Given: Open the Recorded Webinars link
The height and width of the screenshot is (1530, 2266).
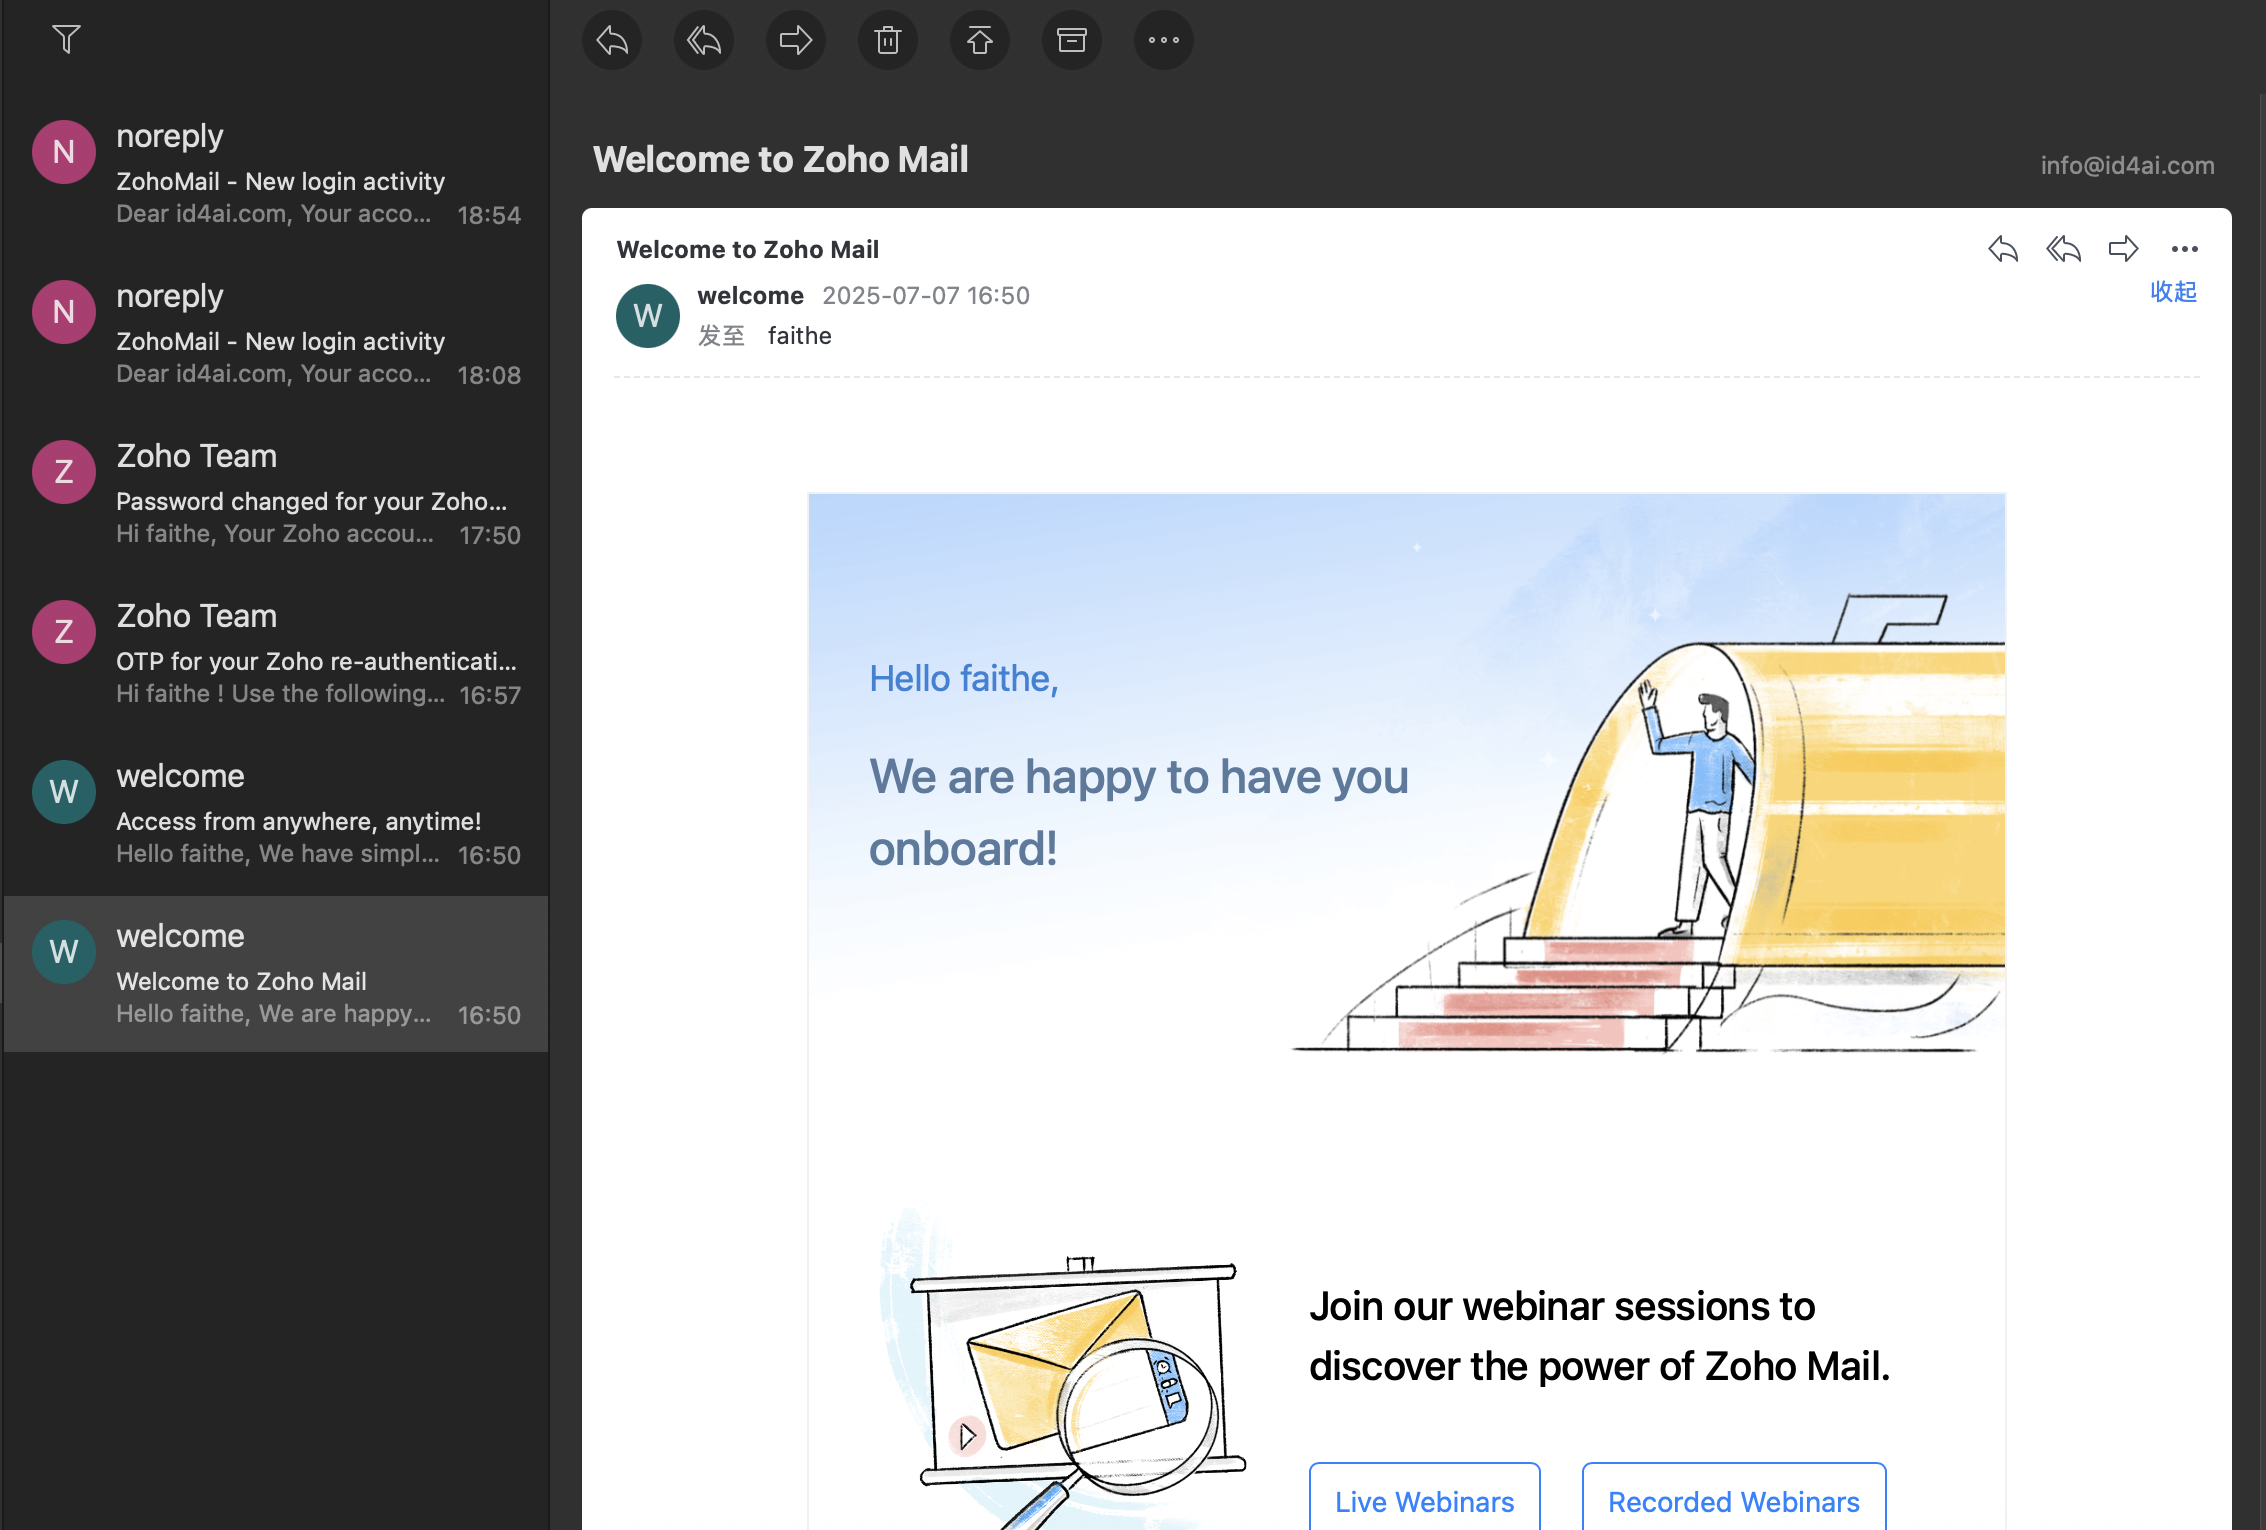Looking at the screenshot, I should [x=1733, y=1501].
